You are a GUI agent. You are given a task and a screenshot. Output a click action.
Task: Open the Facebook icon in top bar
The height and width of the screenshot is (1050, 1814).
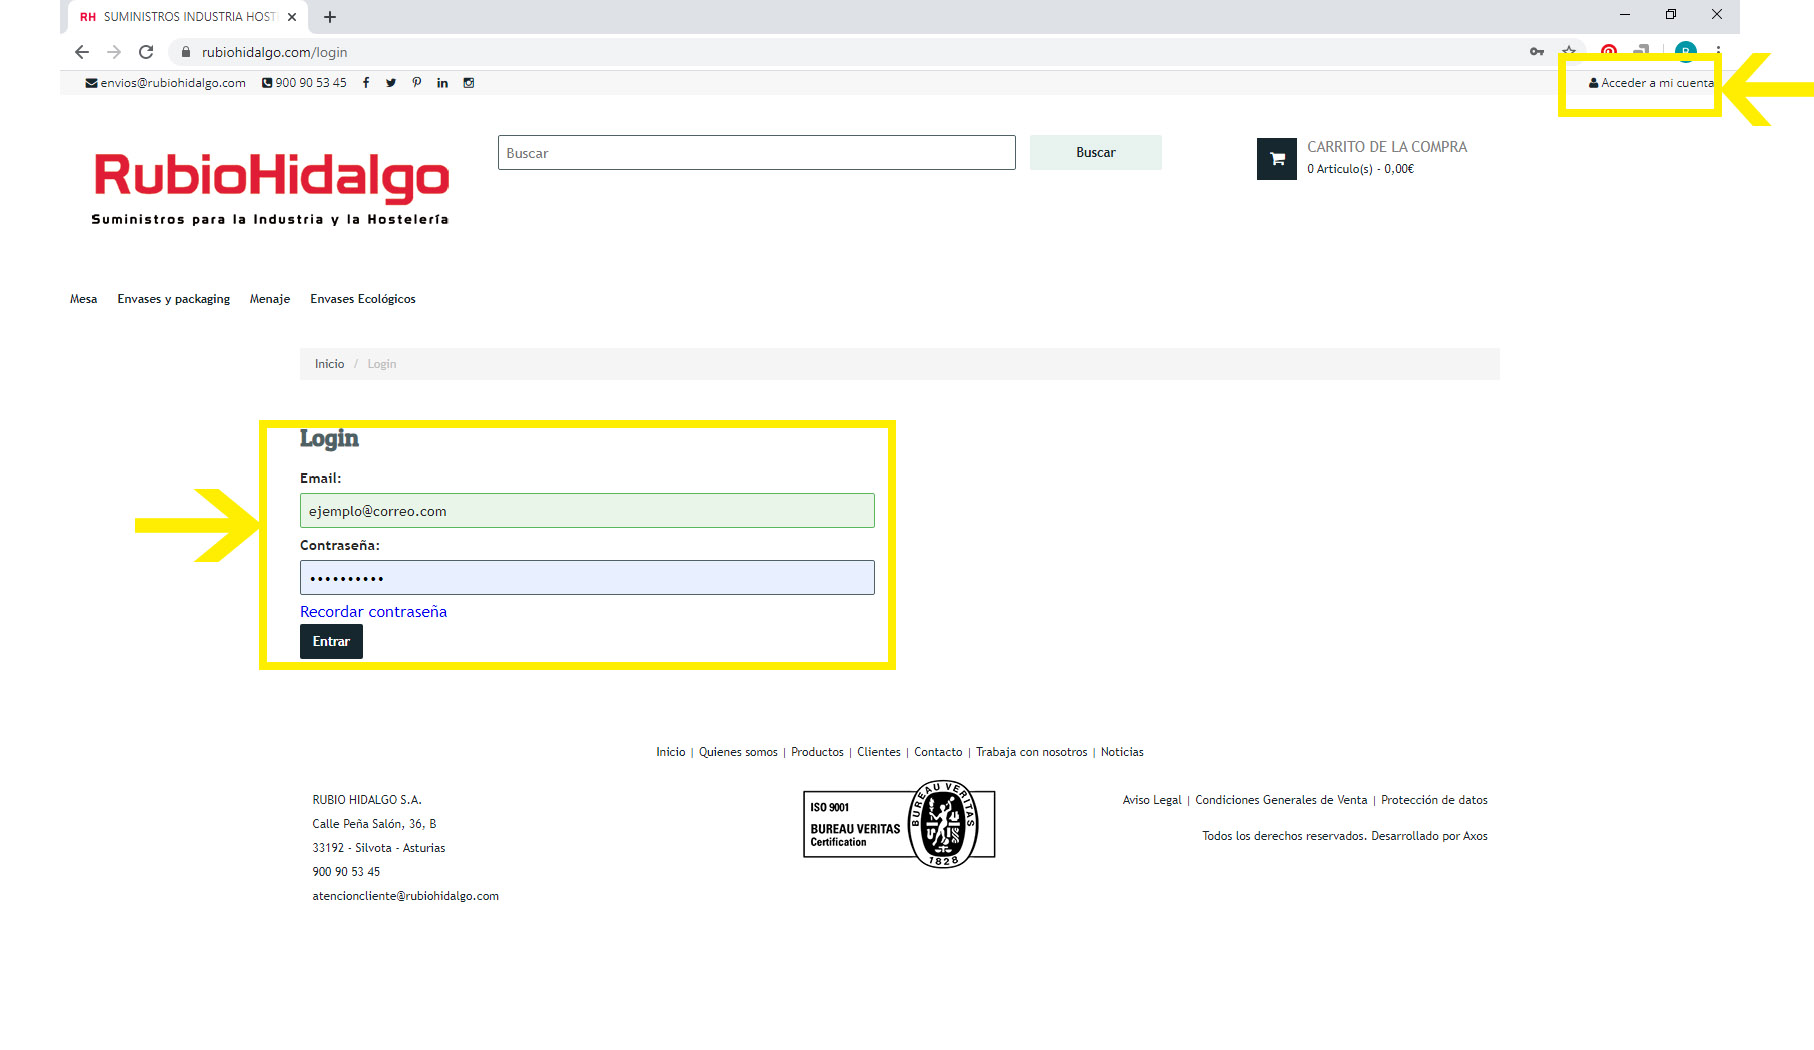tap(366, 83)
